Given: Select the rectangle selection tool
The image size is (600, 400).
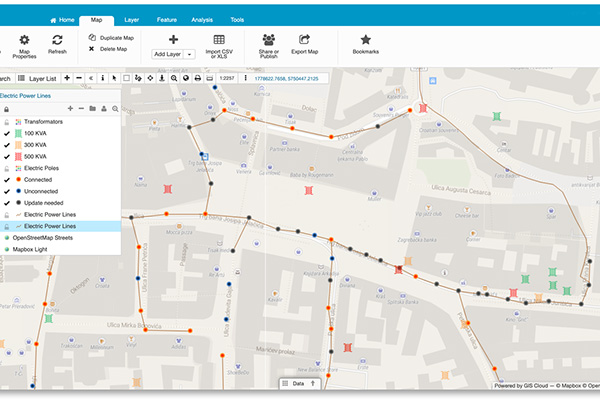Looking at the screenshot, I should [x=126, y=78].
